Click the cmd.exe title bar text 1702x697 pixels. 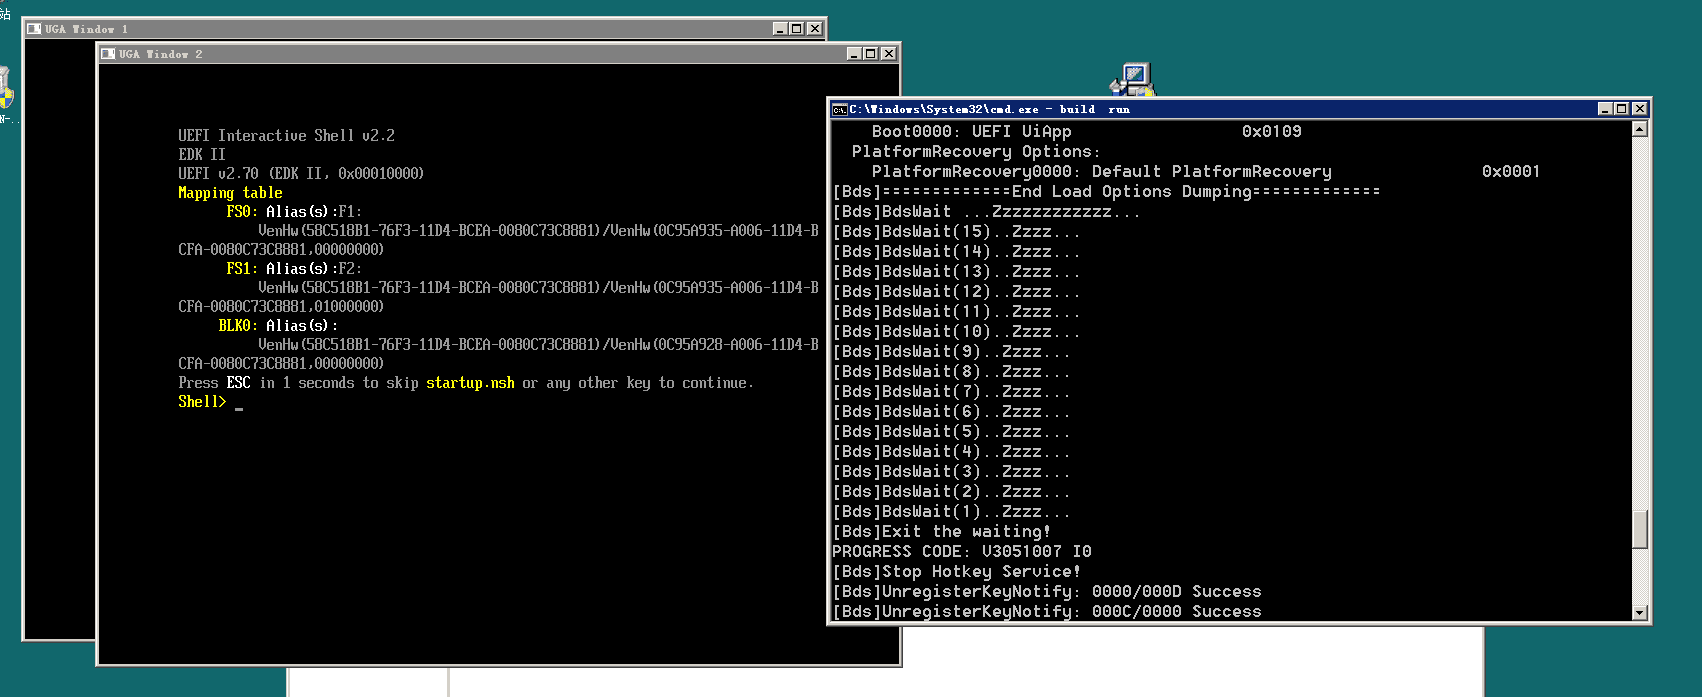[990, 109]
